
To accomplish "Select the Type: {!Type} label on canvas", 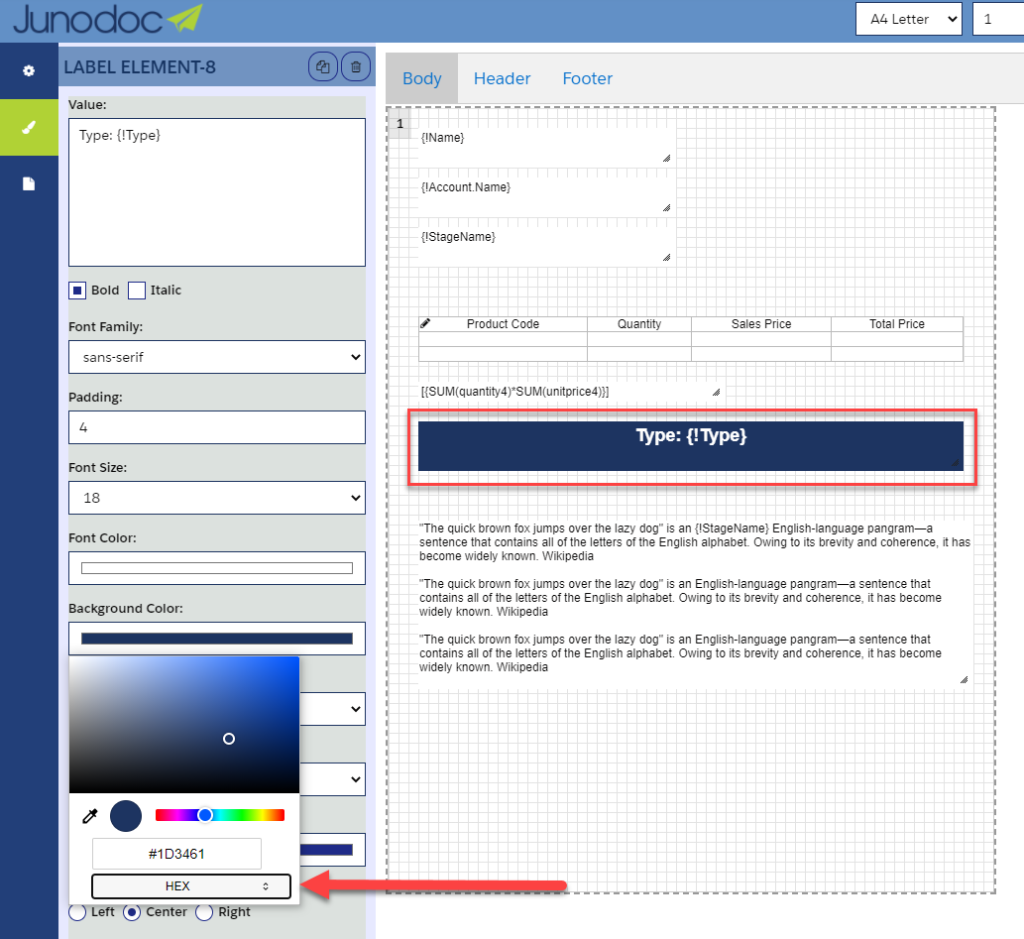I will (691, 445).
